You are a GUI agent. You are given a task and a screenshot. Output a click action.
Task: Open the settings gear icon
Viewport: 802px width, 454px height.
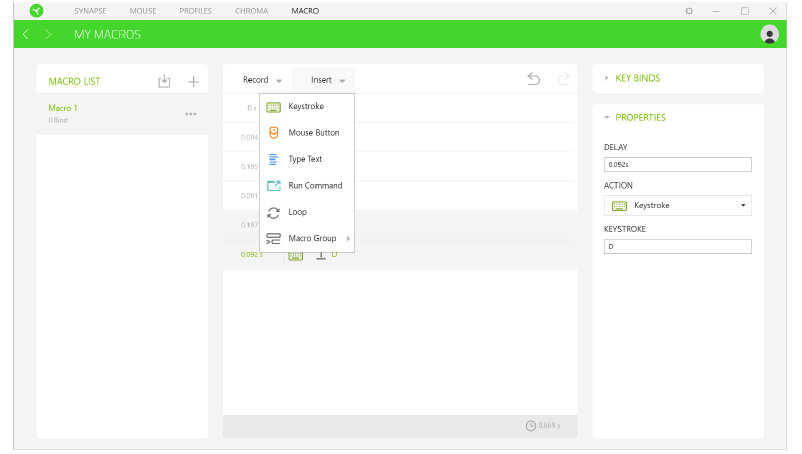pos(689,11)
